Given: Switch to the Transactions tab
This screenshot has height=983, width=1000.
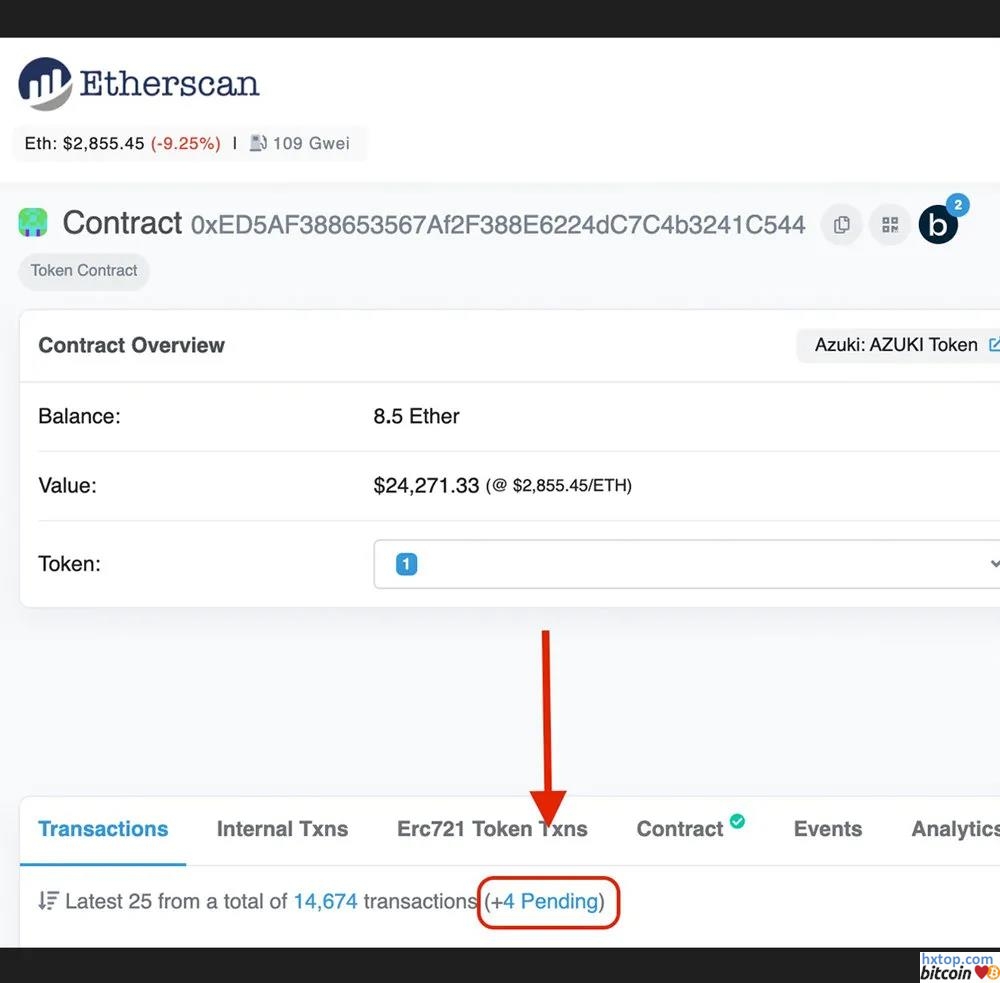Looking at the screenshot, I should coord(103,829).
